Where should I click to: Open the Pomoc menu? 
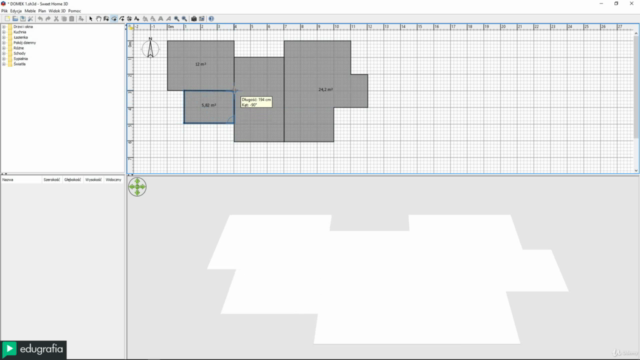pyautogui.click(x=74, y=11)
